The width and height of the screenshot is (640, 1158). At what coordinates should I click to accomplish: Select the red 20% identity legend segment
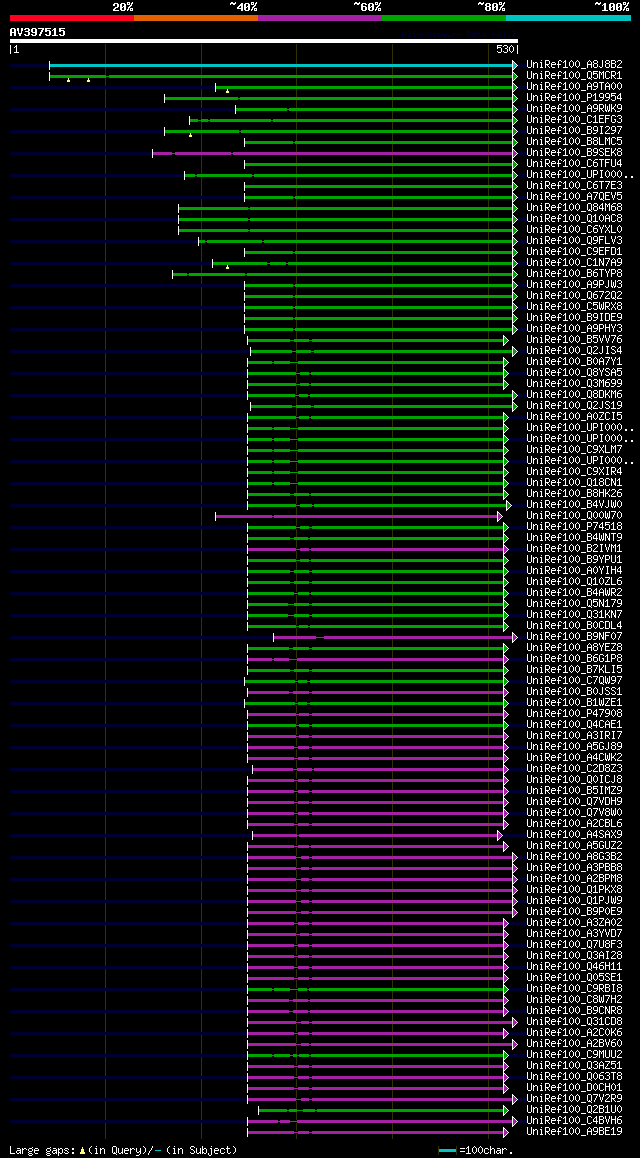point(72,17)
